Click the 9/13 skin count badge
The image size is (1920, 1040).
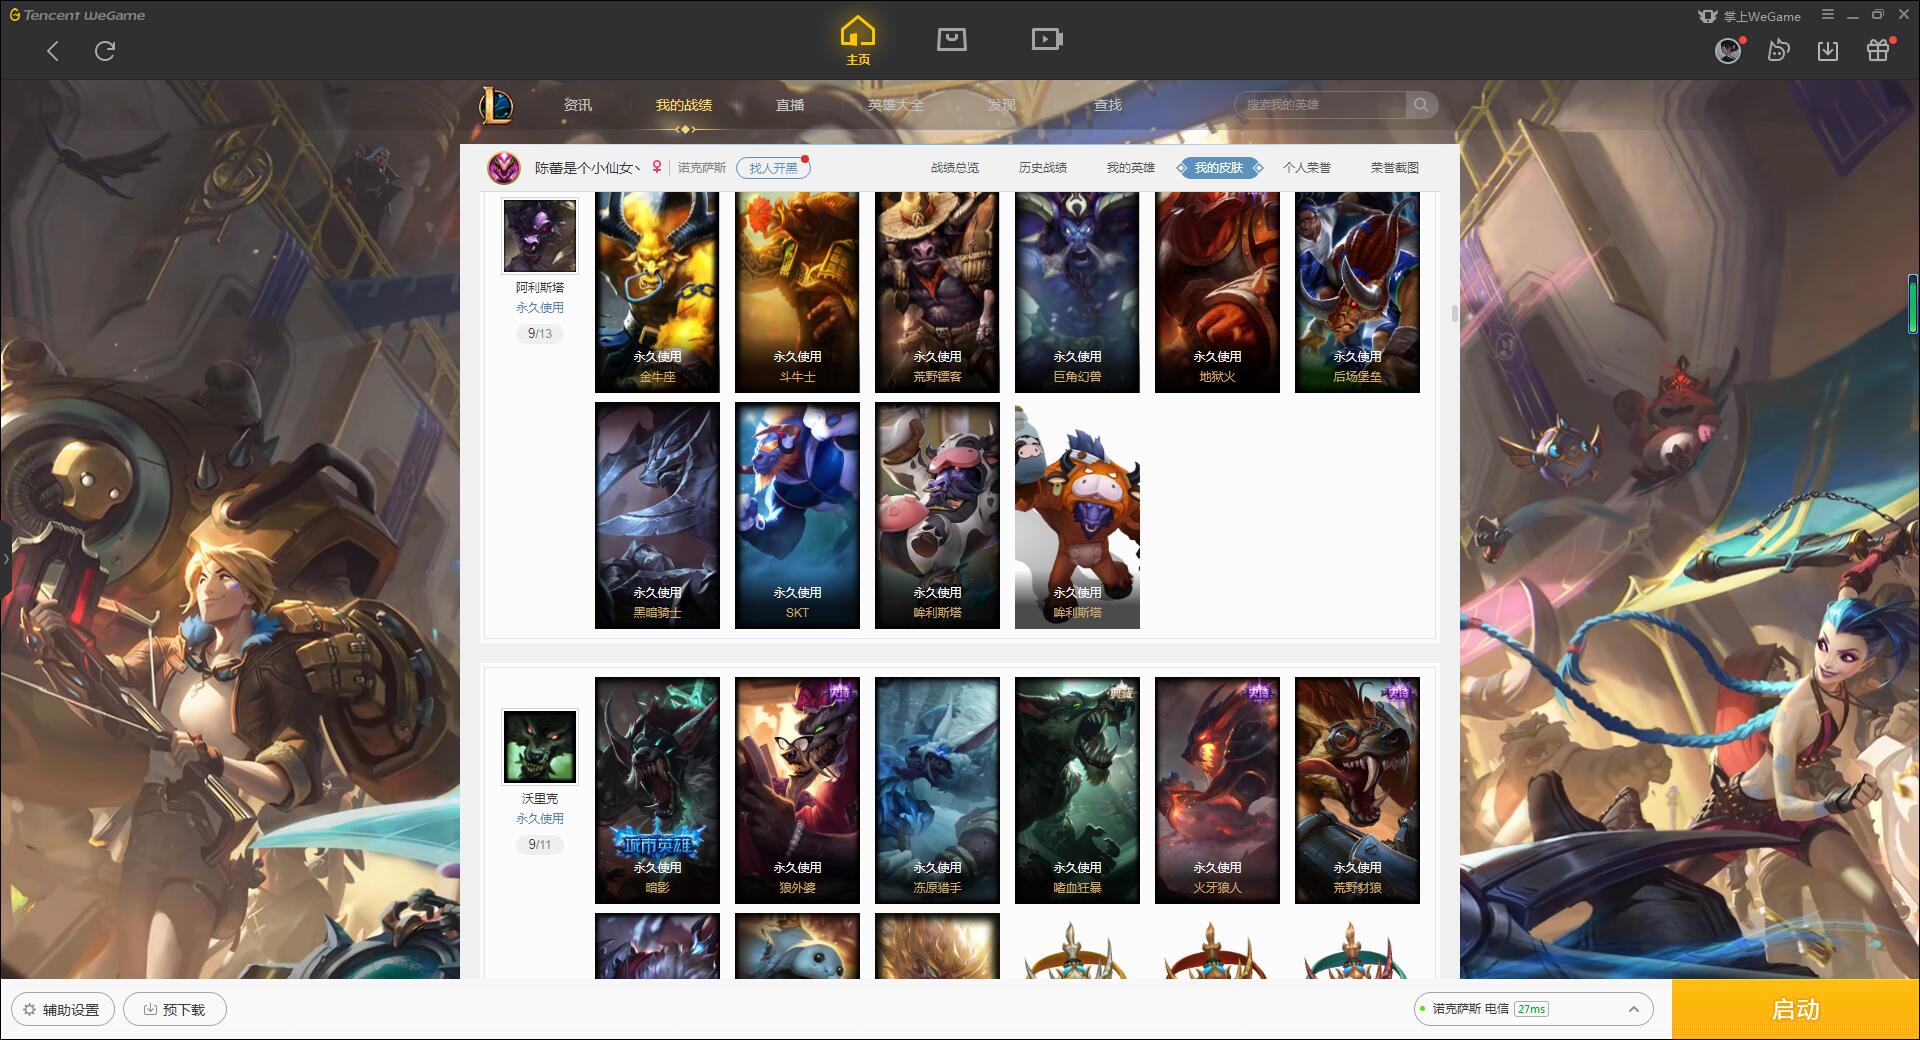(540, 334)
